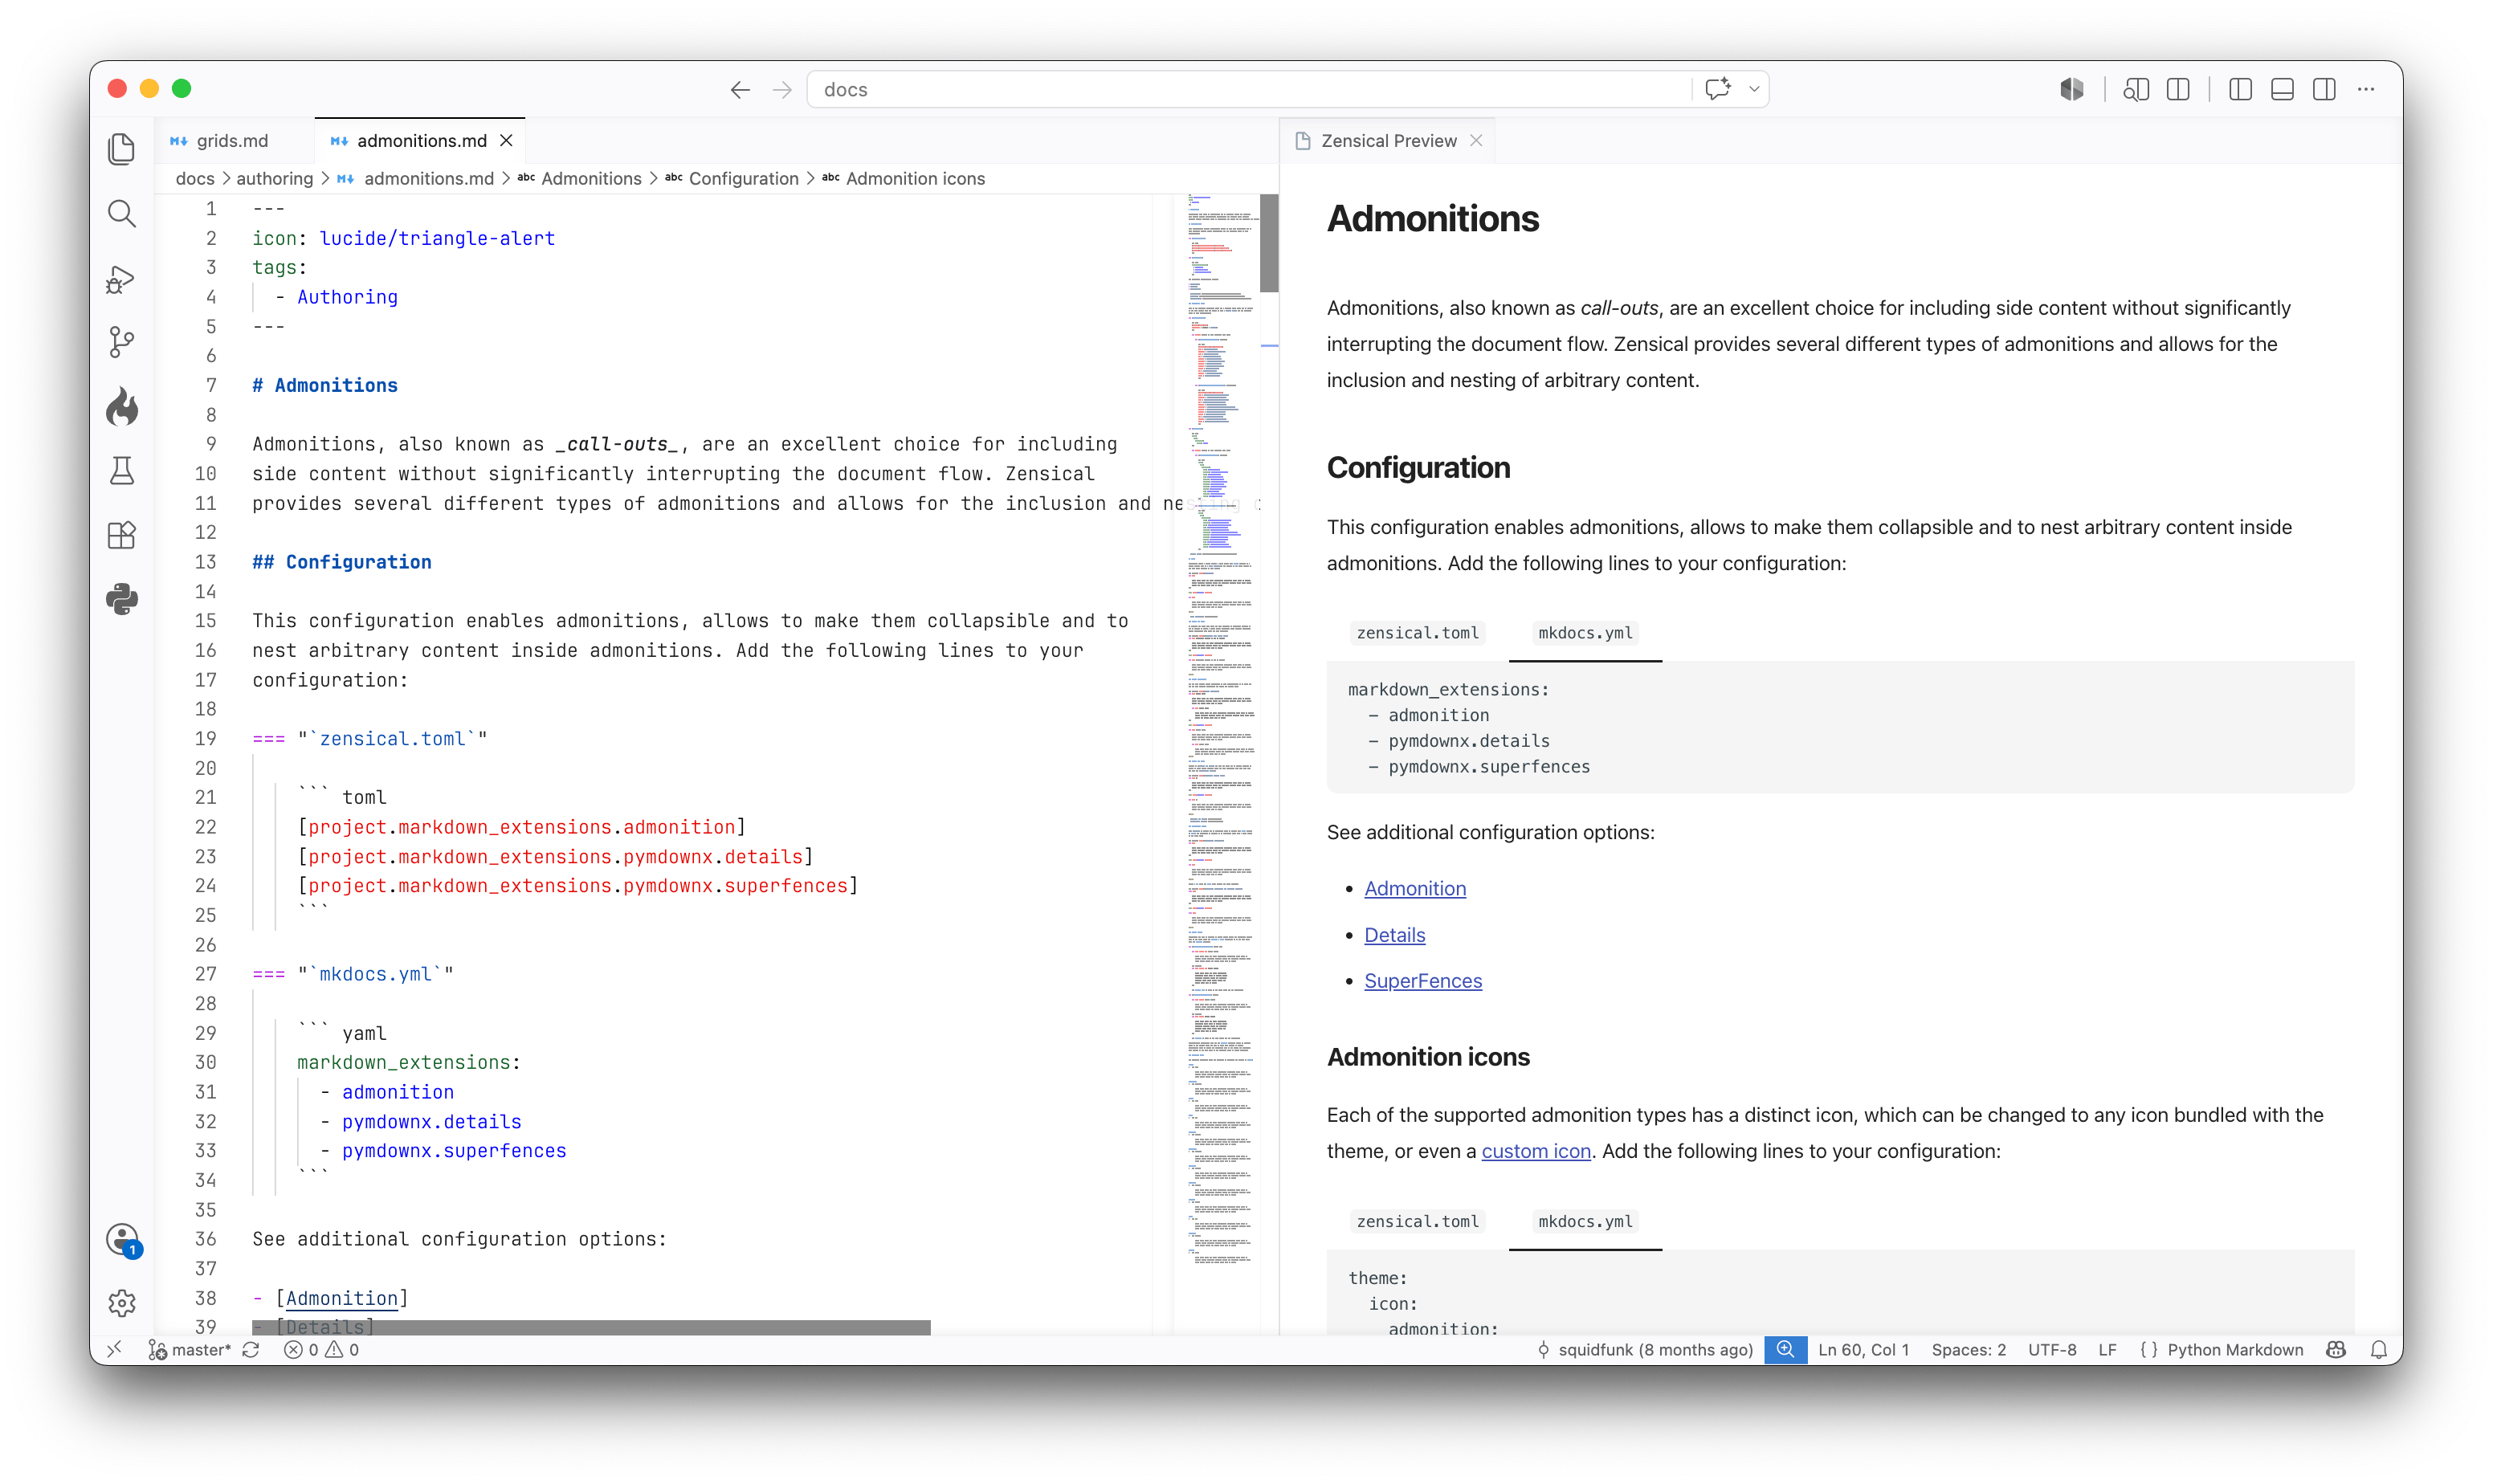Open the Explorer view in the activity bar
Screen dimensions: 2493x1484
pos(122,149)
